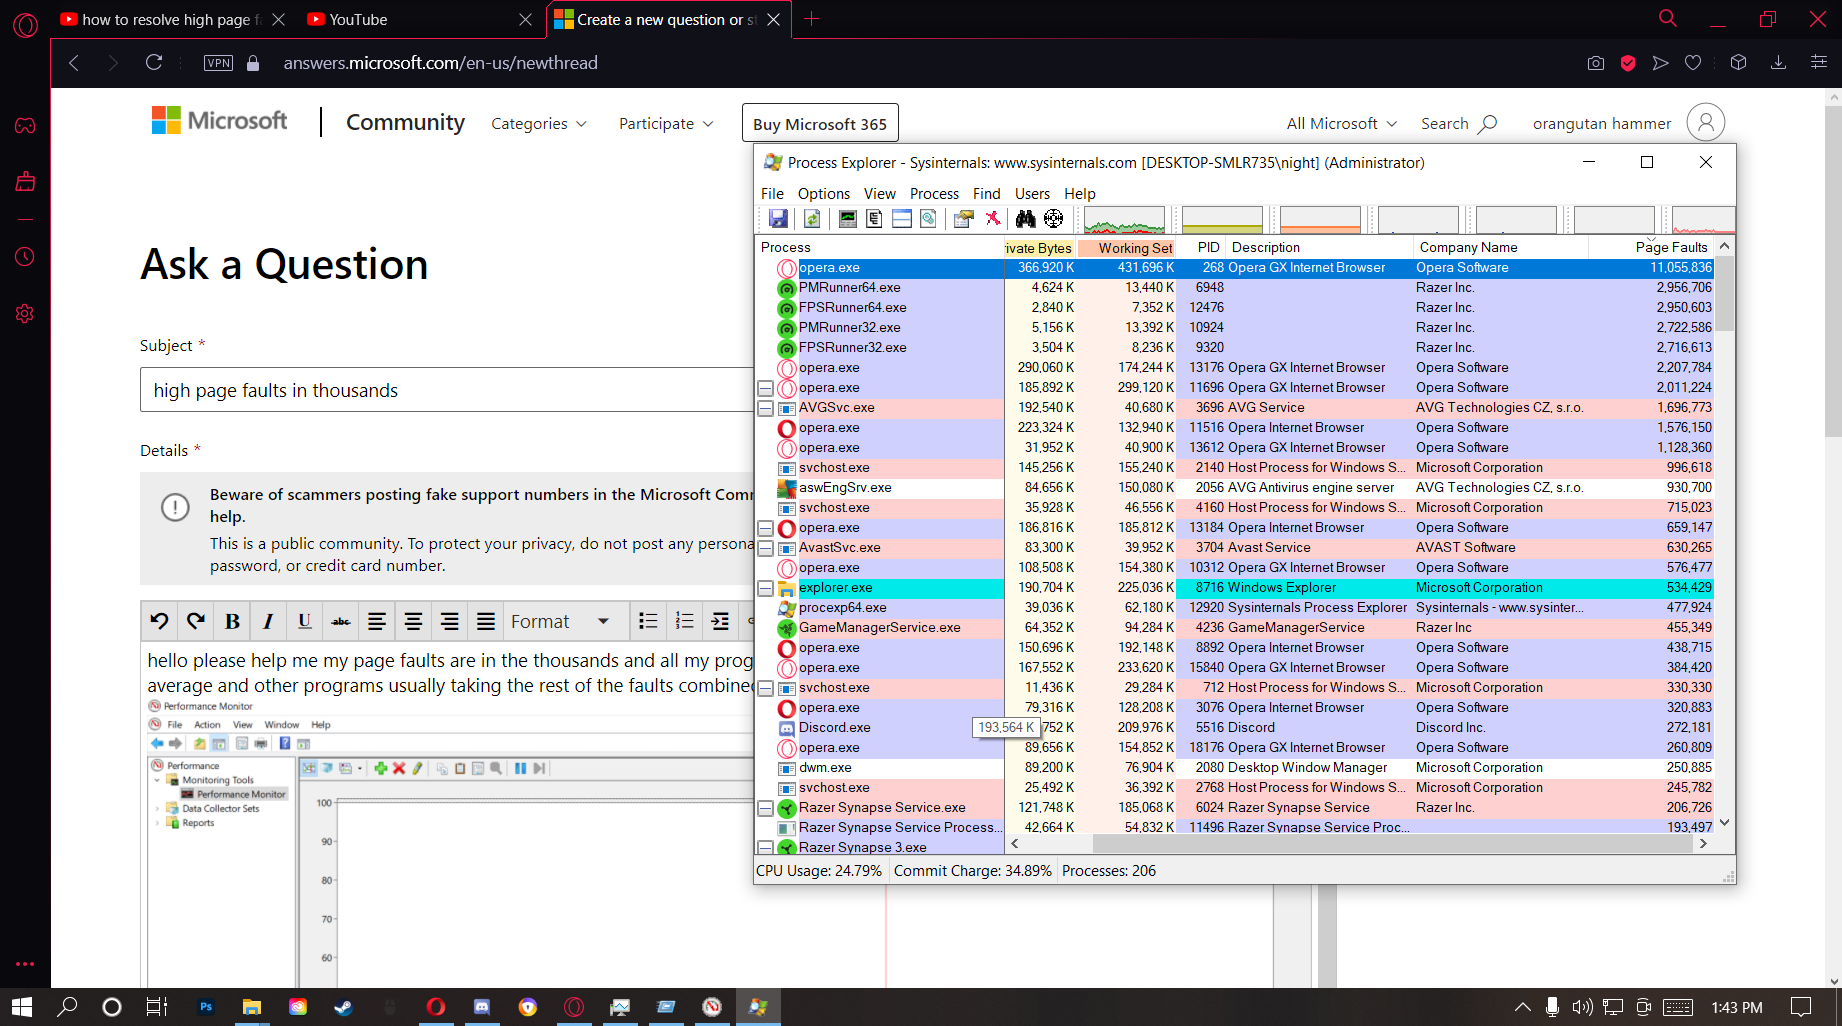Click the Refresh Now toolbar icon
Screen dimensions: 1842x1026
(812, 219)
